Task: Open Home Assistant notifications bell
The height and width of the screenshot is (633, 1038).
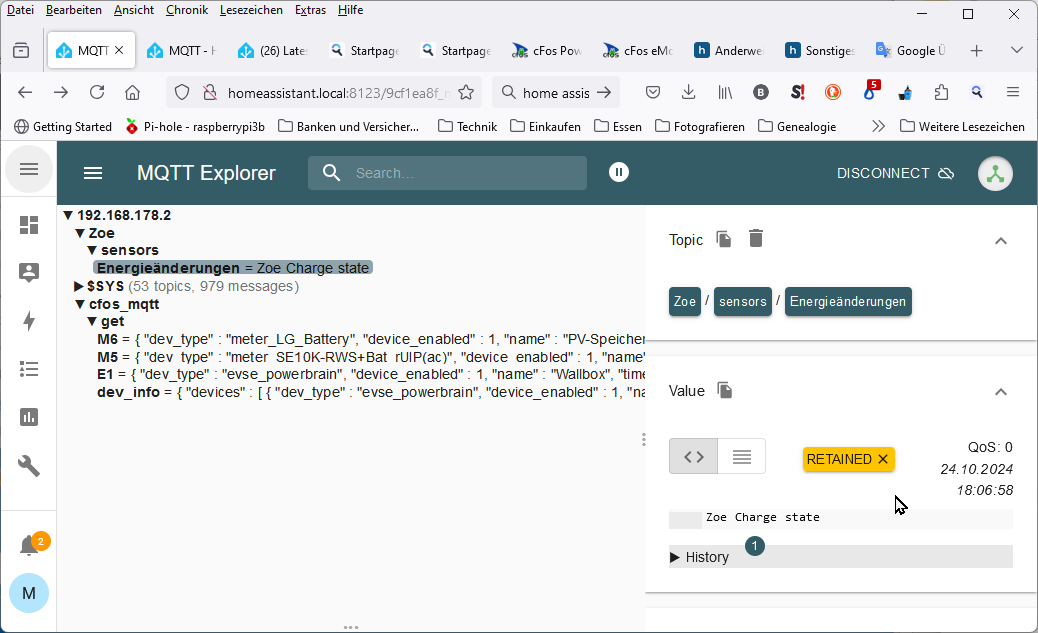Action: tap(29, 545)
